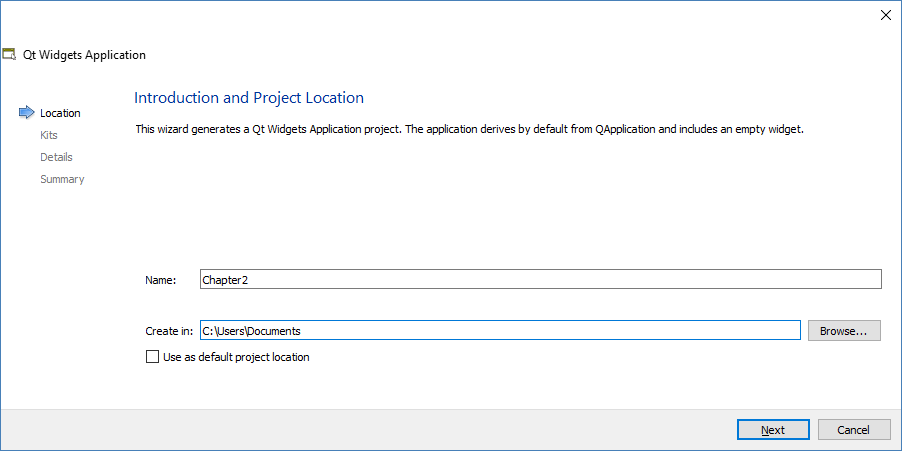
Task: Click the 'Name:' field label
Action: pos(160,280)
